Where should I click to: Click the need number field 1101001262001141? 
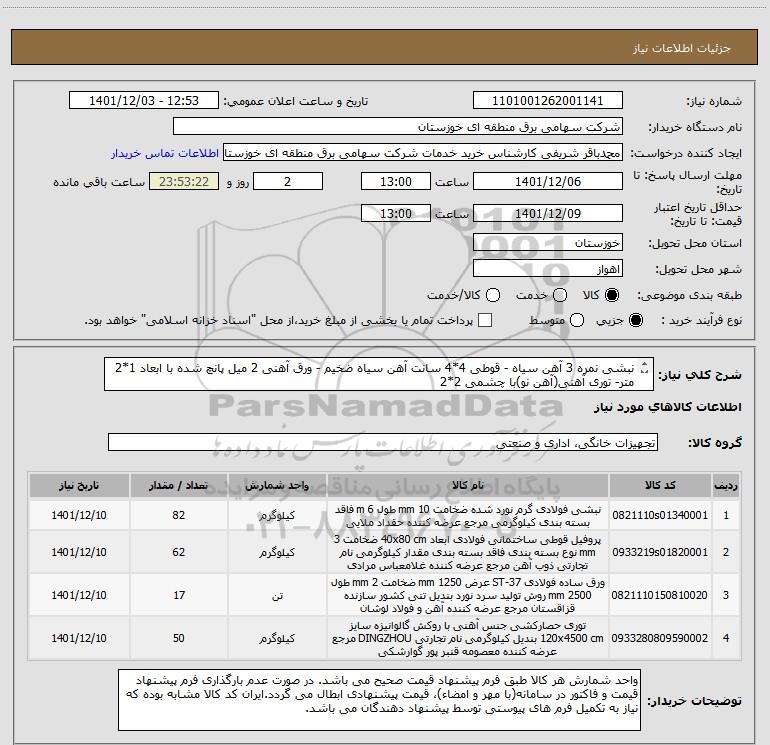click(x=548, y=101)
